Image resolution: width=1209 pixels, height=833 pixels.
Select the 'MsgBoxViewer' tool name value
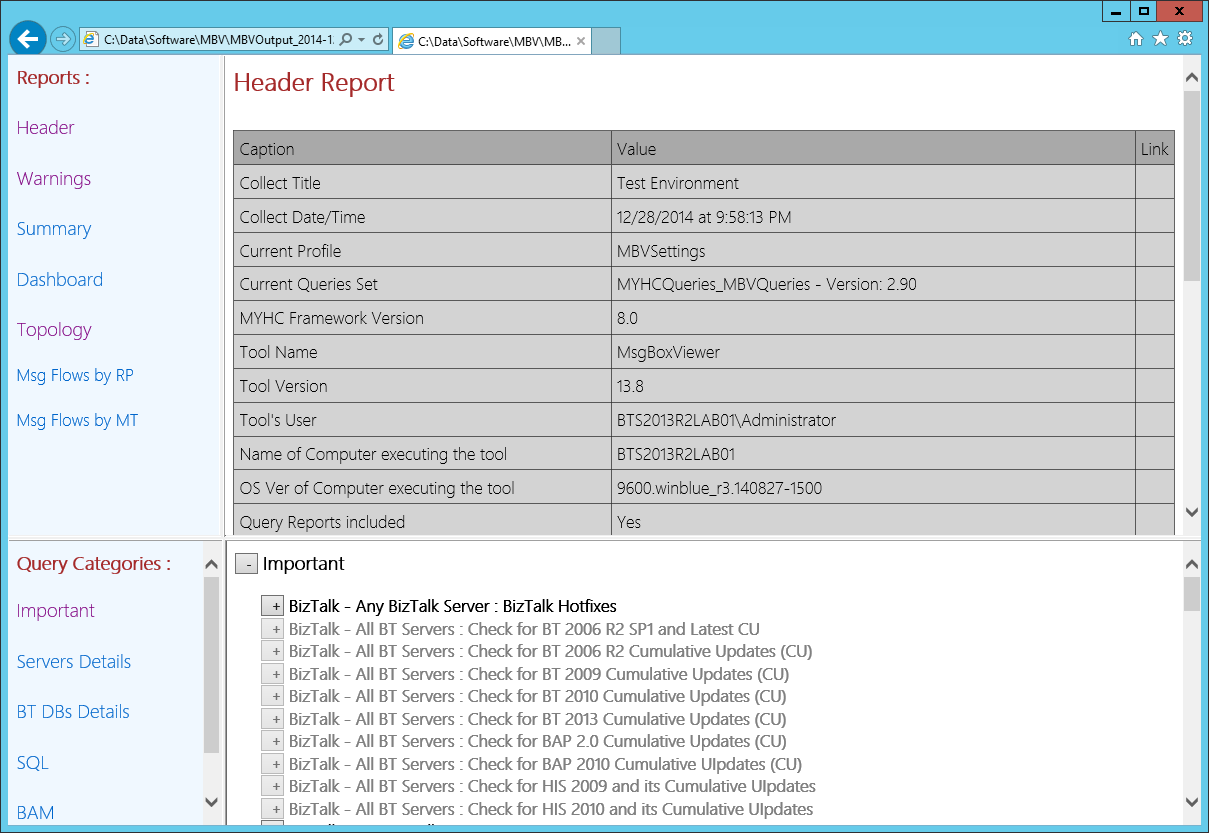coord(873,352)
